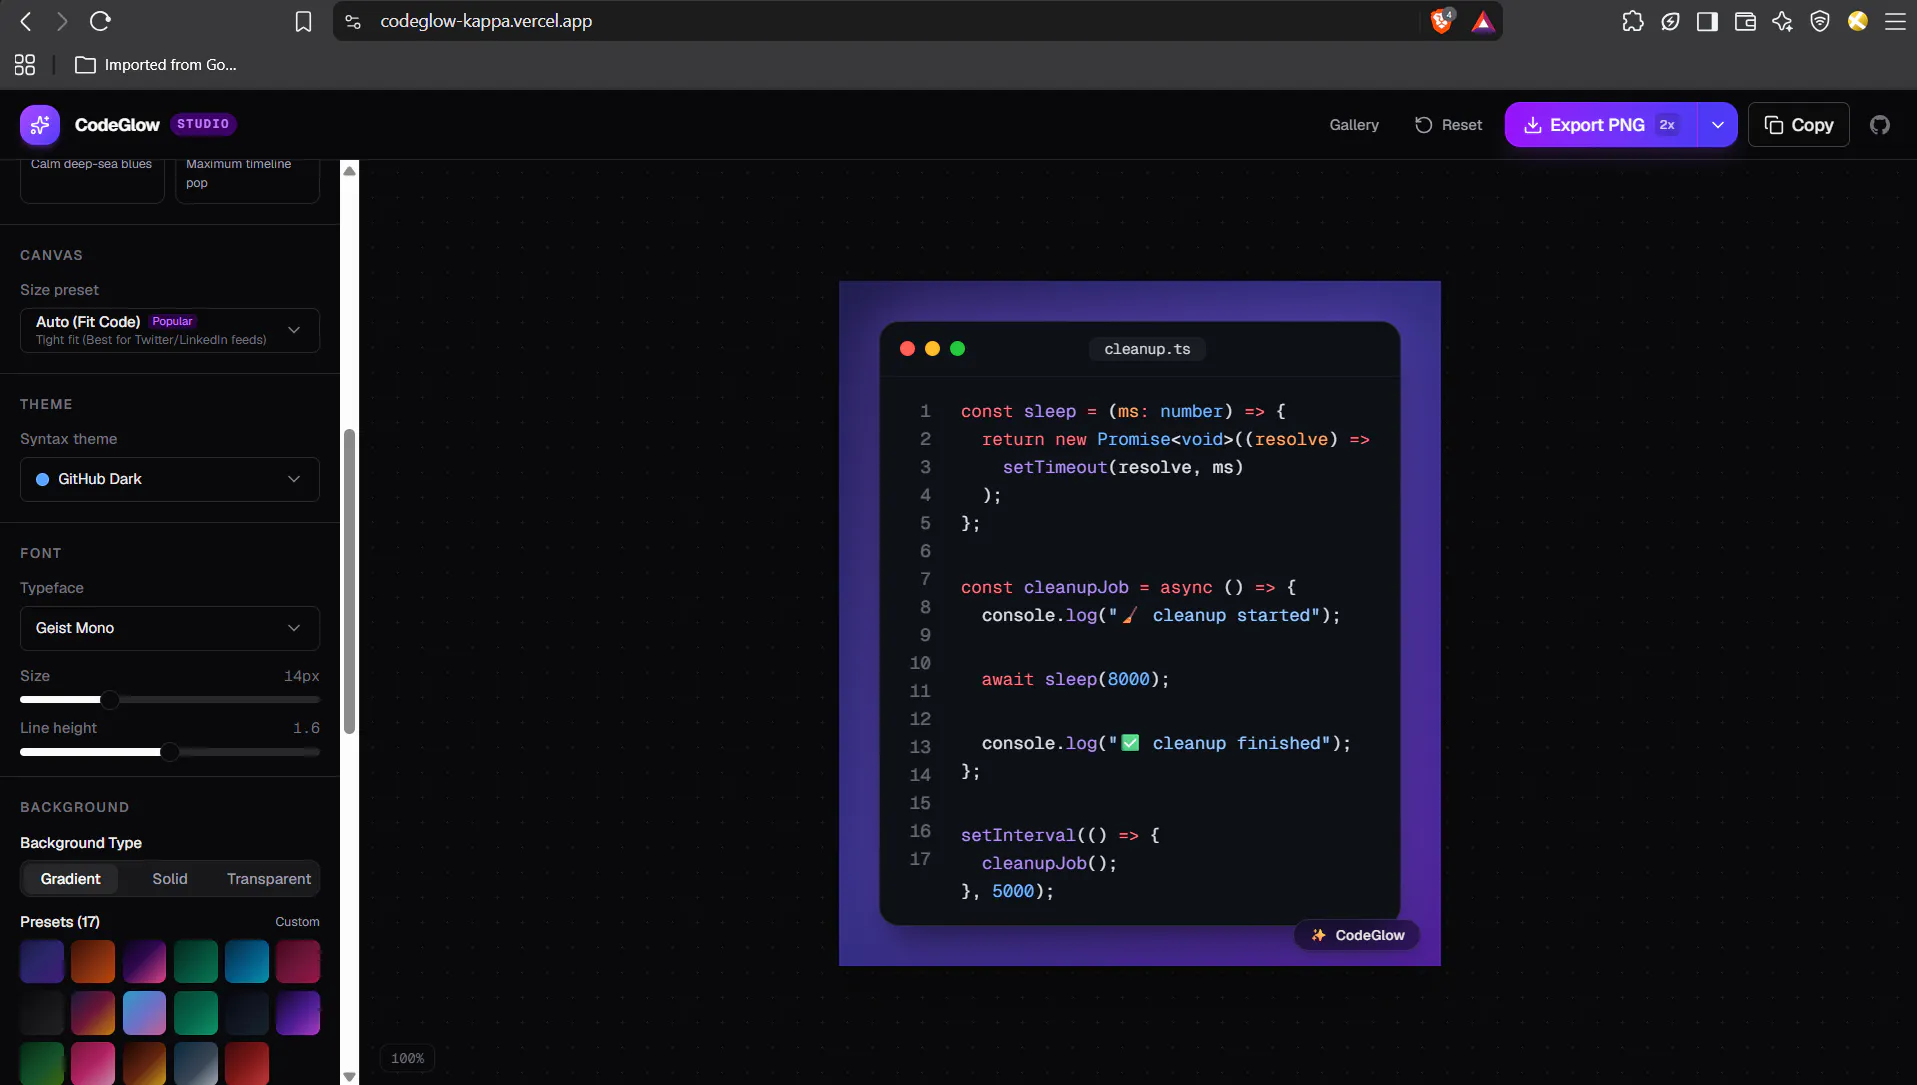1917x1085 pixels.
Task: Open Brave Wallet icon
Action: [x=1745, y=21]
